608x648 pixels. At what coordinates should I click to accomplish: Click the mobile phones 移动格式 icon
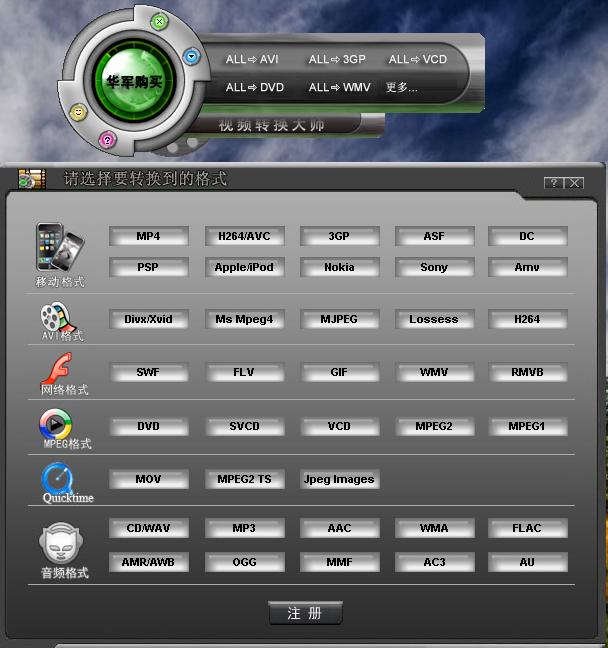(x=60, y=247)
